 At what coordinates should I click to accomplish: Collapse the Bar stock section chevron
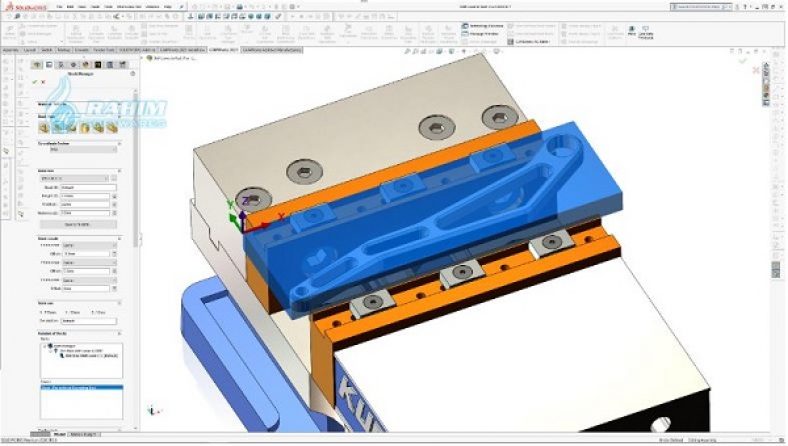(119, 171)
